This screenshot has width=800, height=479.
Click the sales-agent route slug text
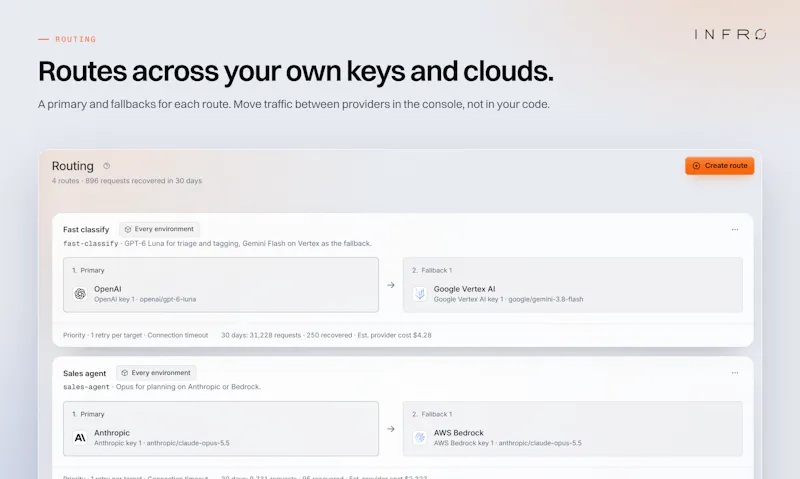pyautogui.click(x=86, y=387)
